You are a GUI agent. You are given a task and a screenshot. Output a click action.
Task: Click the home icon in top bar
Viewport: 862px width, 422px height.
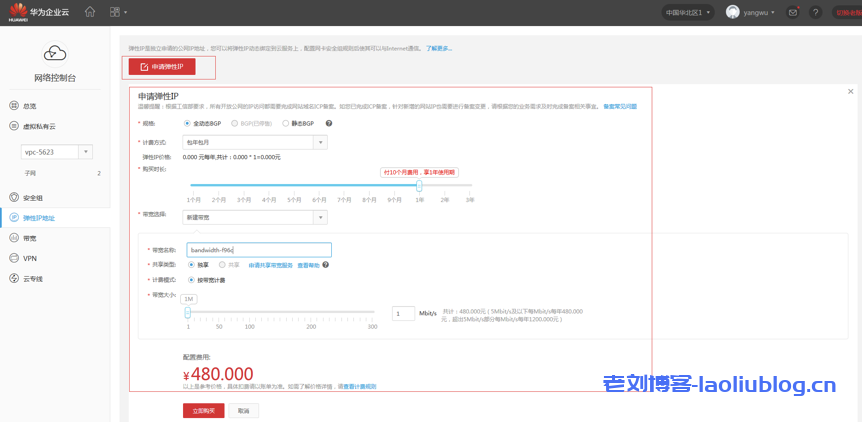click(x=90, y=12)
